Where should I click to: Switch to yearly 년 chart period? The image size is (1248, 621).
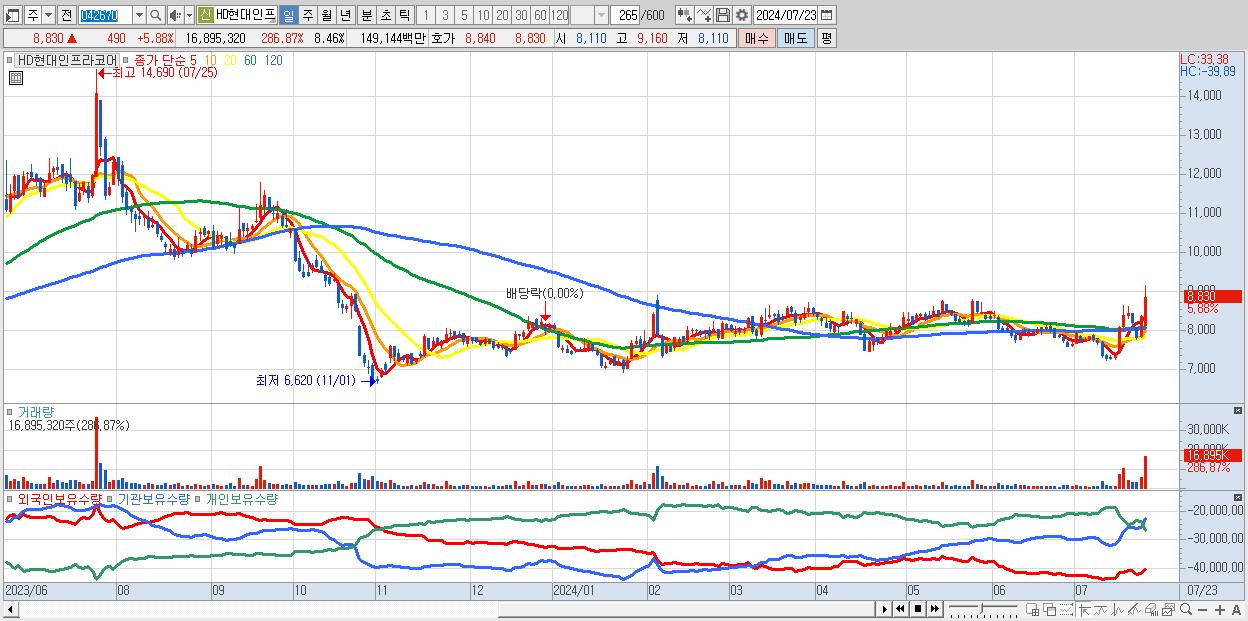(x=345, y=15)
